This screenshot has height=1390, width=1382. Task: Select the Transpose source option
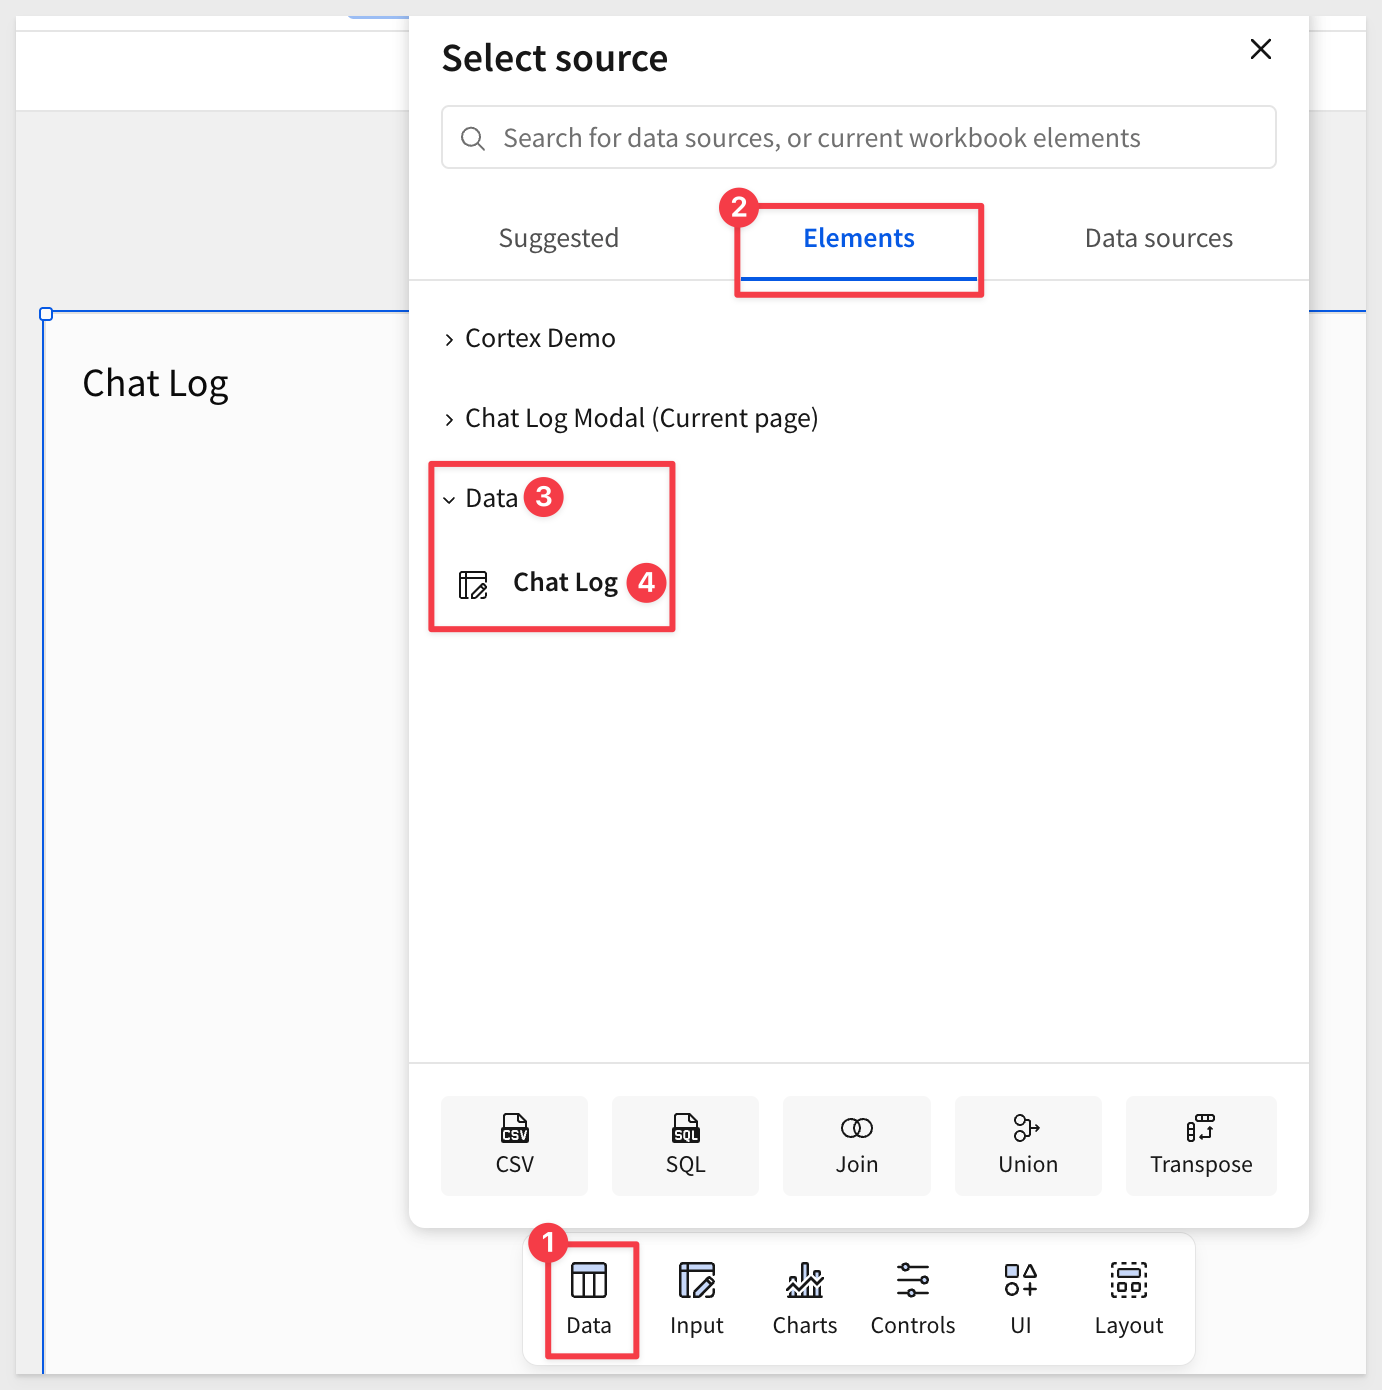pos(1200,1145)
